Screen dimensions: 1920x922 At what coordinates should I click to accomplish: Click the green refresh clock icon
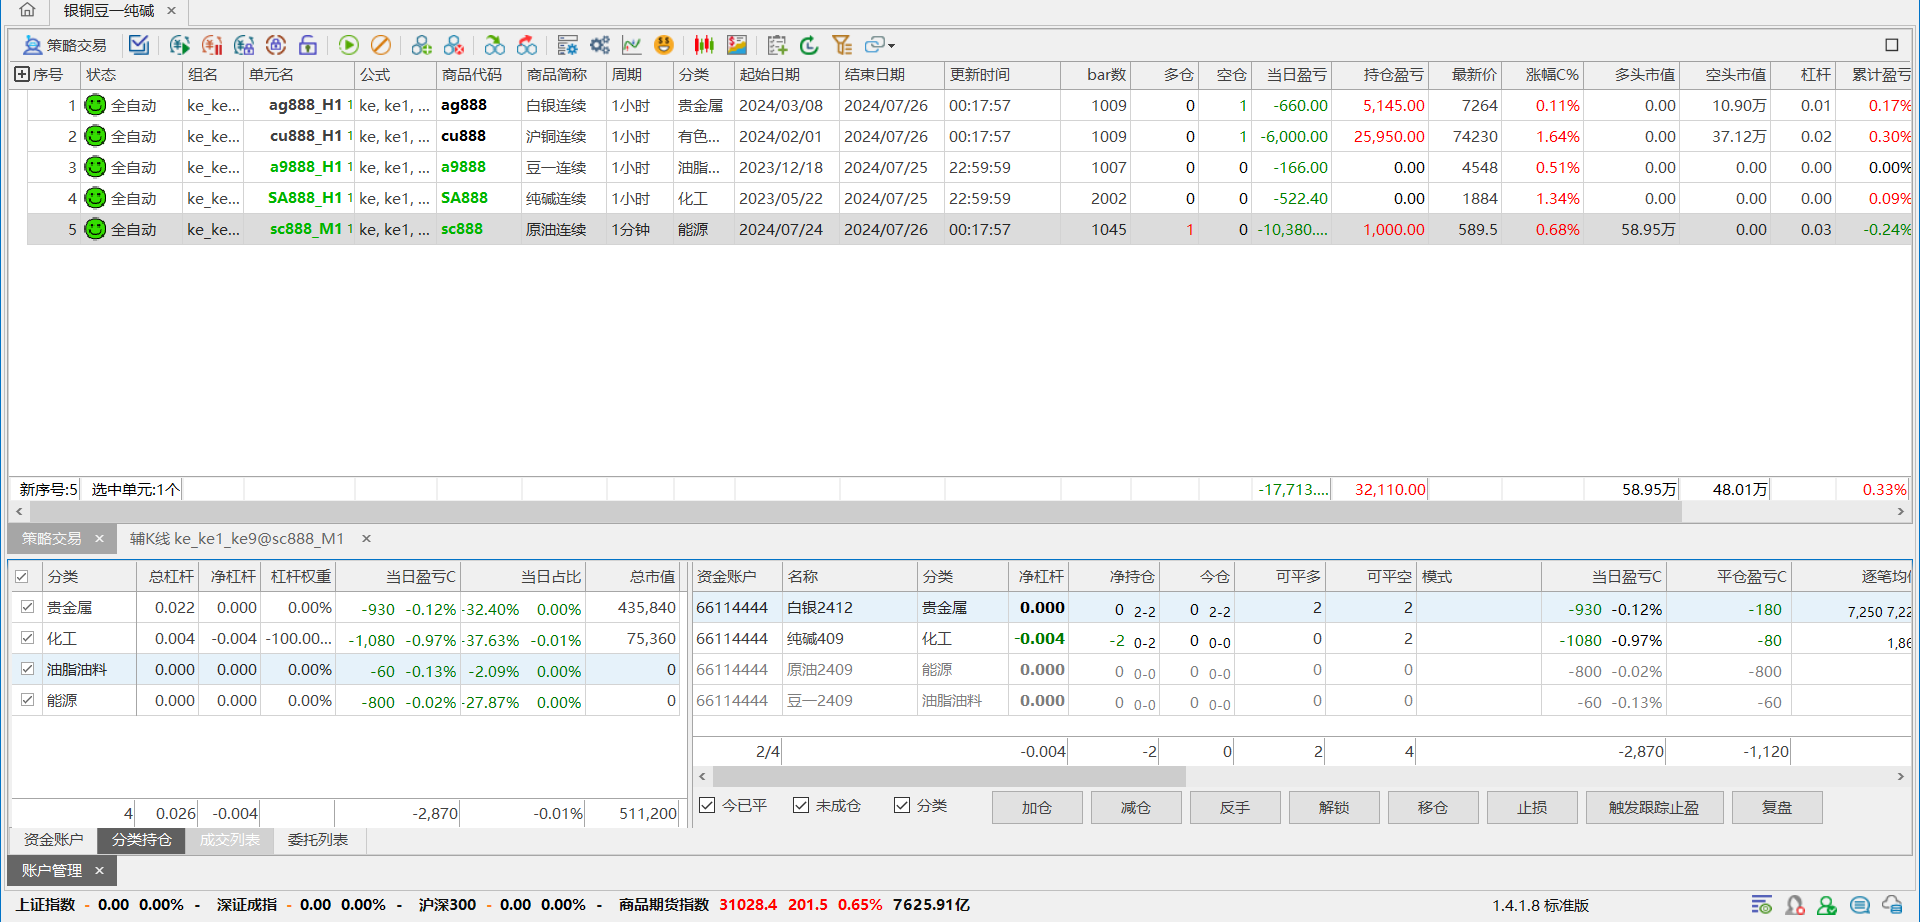809,45
